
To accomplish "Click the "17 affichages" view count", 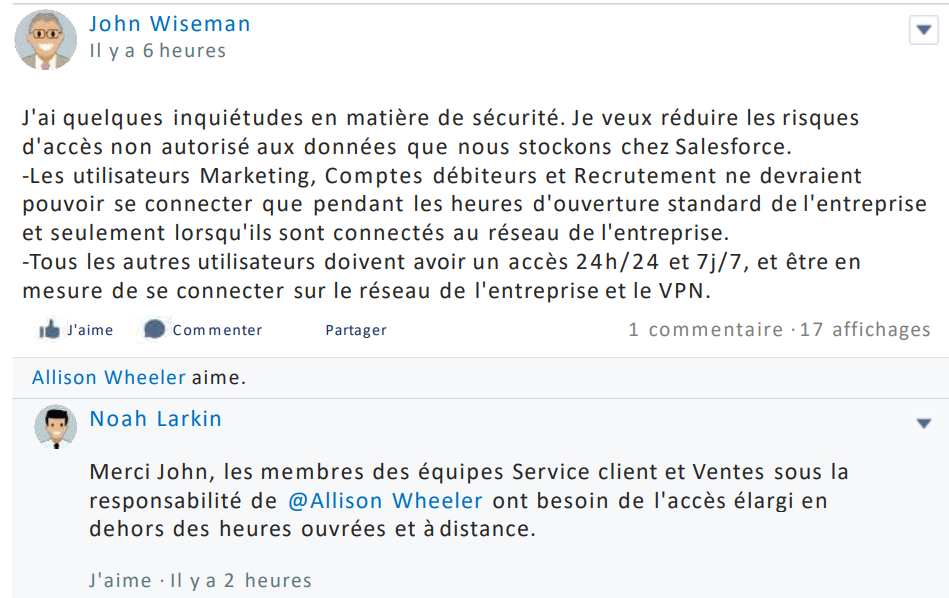I will tap(865, 329).
